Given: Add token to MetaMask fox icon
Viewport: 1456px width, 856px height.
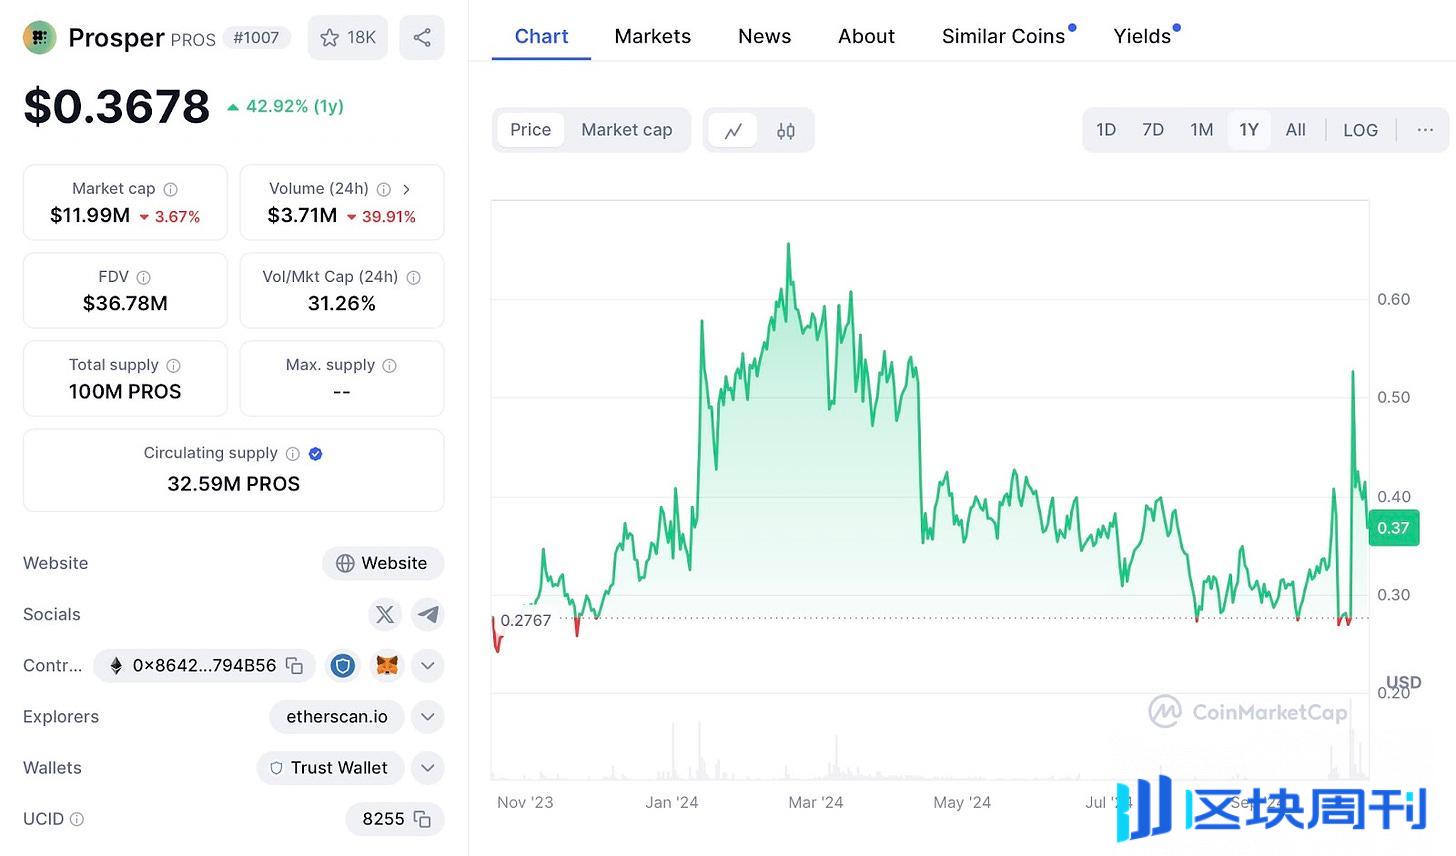Looking at the screenshot, I should (x=386, y=665).
